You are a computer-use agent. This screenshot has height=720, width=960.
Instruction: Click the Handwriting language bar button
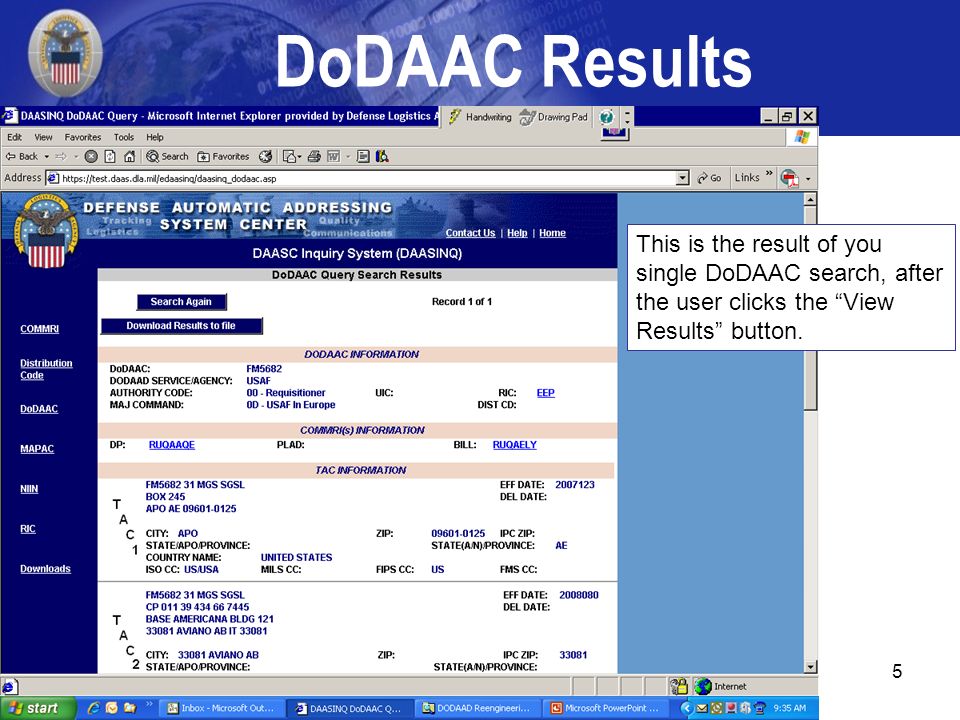pos(481,117)
